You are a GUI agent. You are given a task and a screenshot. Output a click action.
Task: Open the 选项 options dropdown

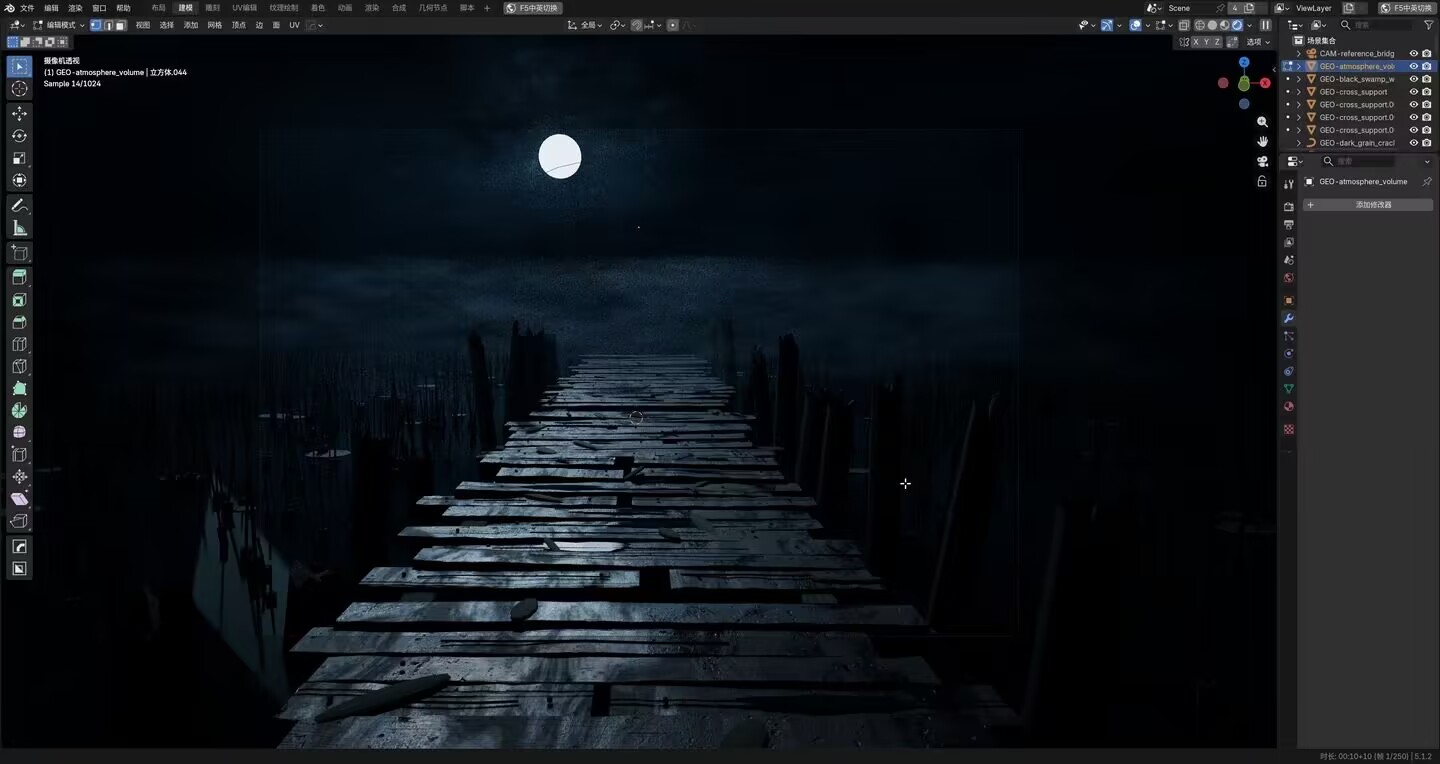(1257, 42)
